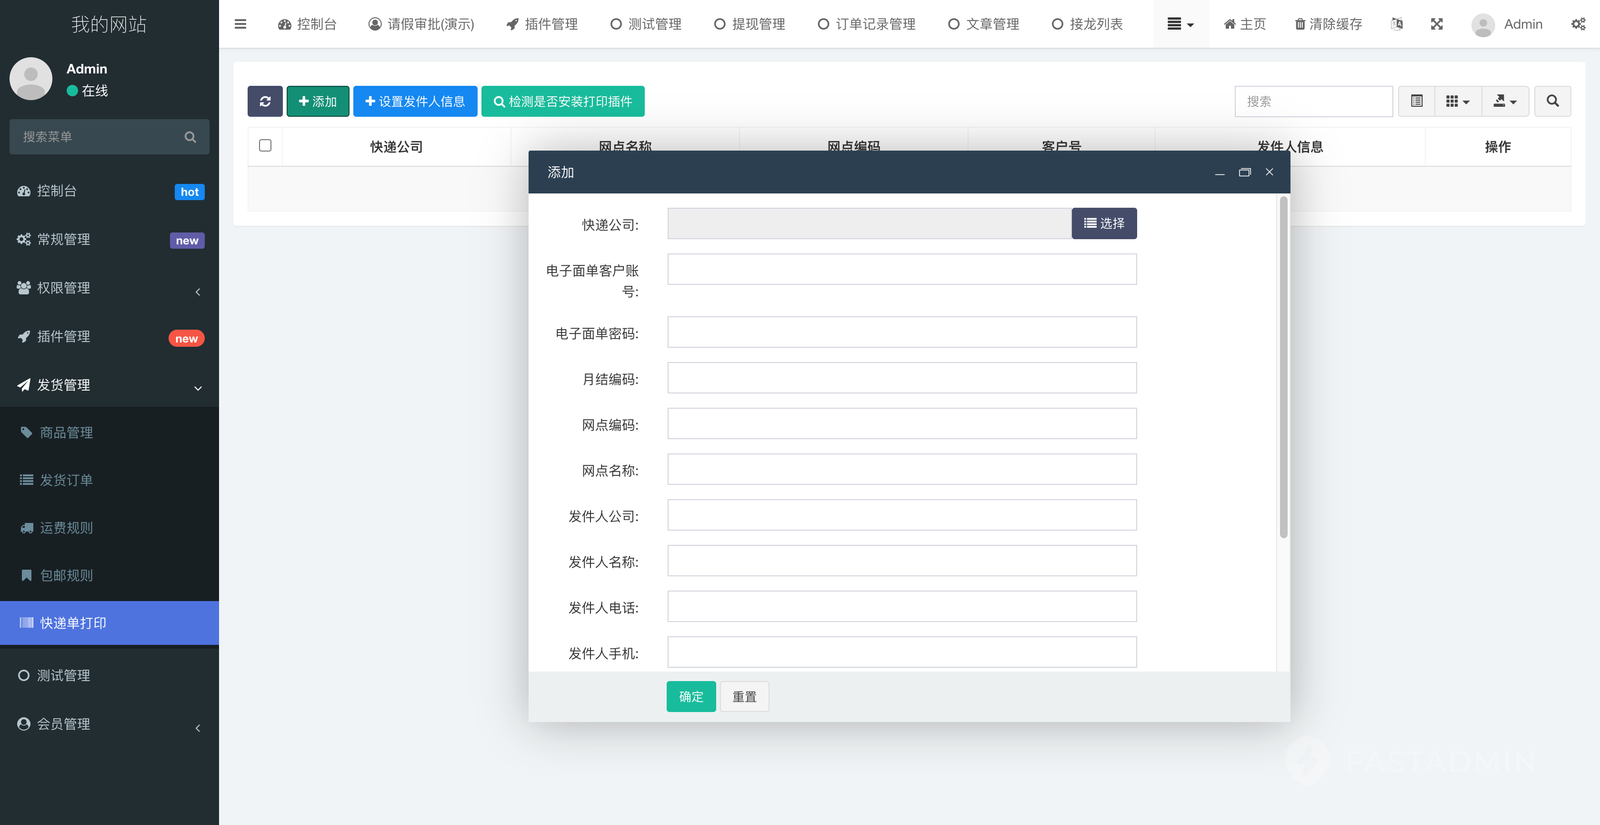Viewport: 1600px width, 825px height.
Task: Click the refresh icon in the table toolbar
Action: (265, 101)
